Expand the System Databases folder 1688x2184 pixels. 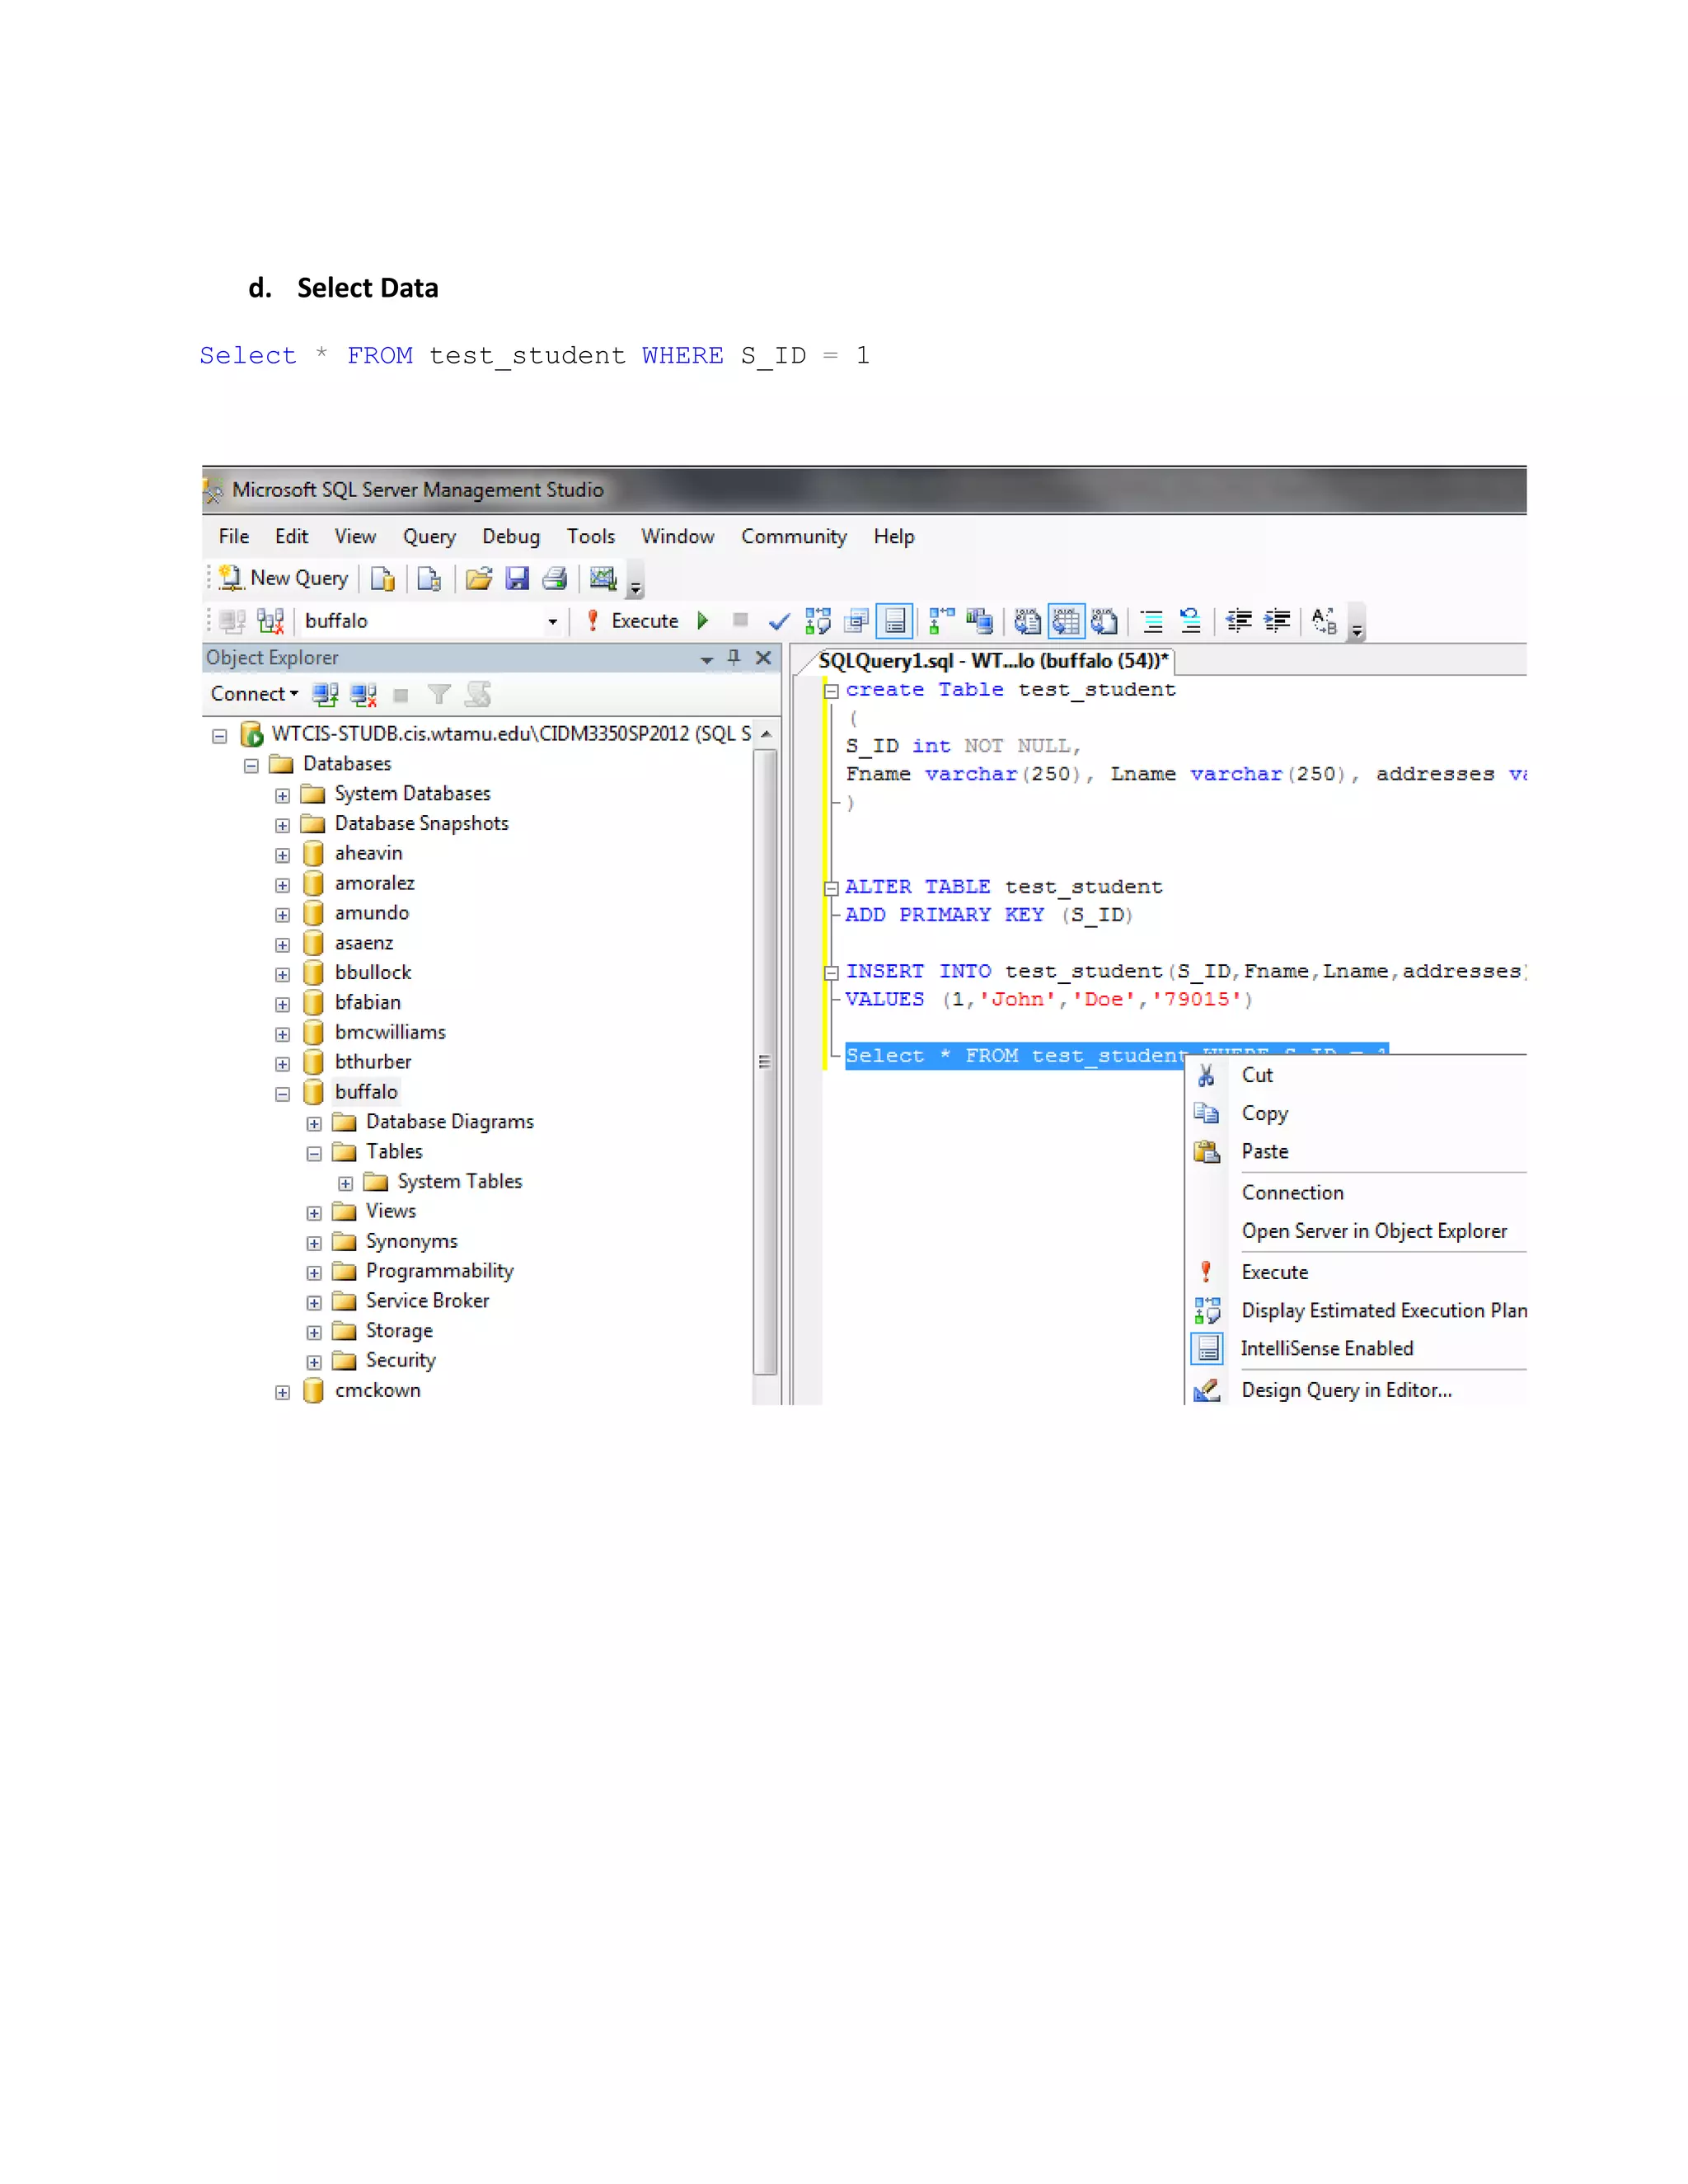point(282,796)
